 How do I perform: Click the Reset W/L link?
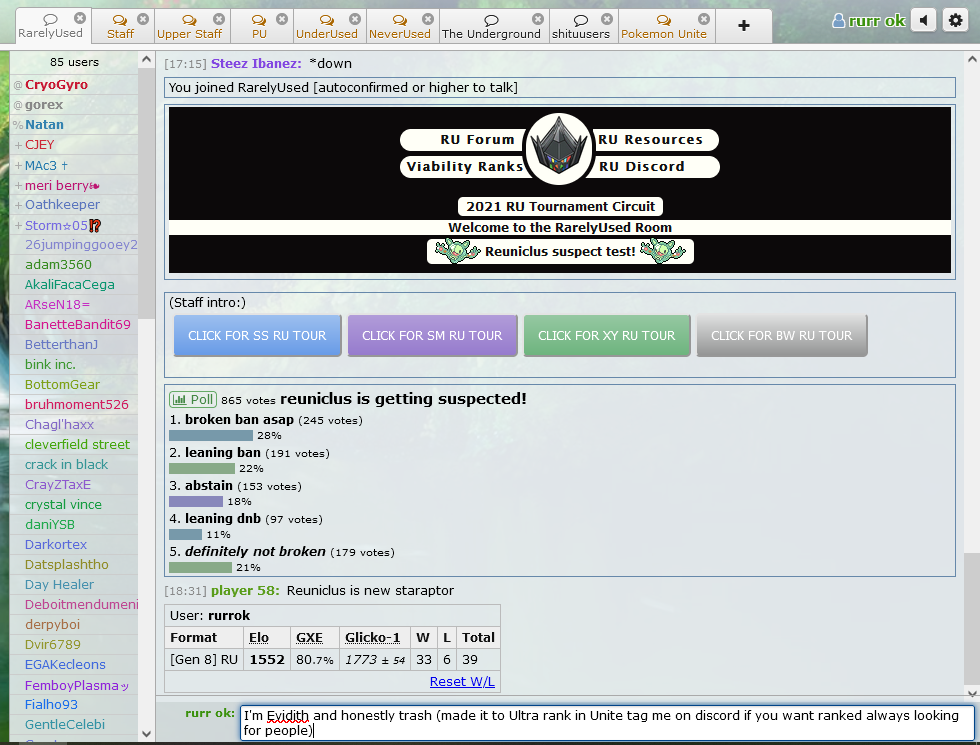pyautogui.click(x=462, y=681)
